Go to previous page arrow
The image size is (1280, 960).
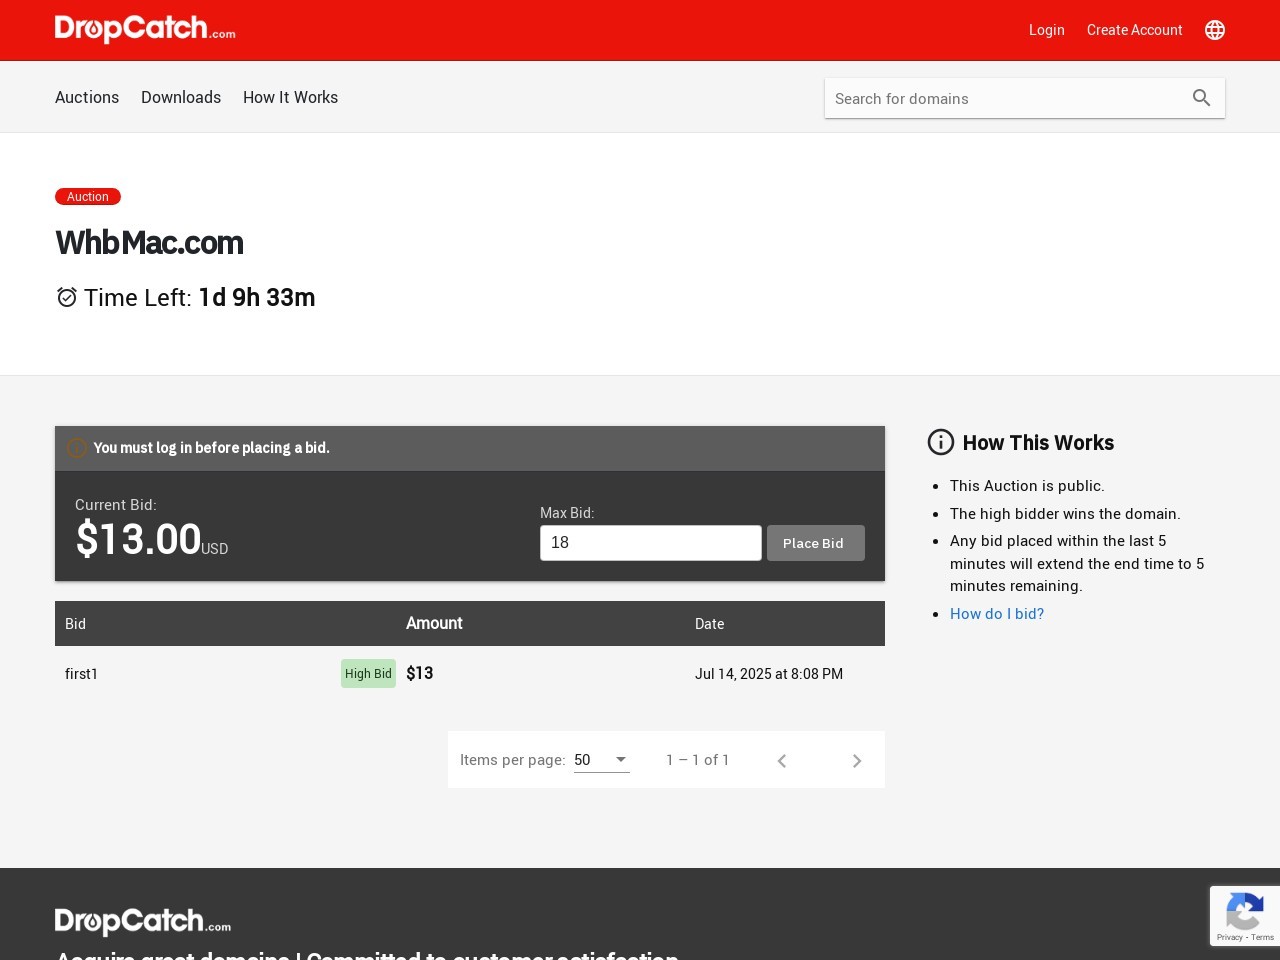tap(782, 761)
